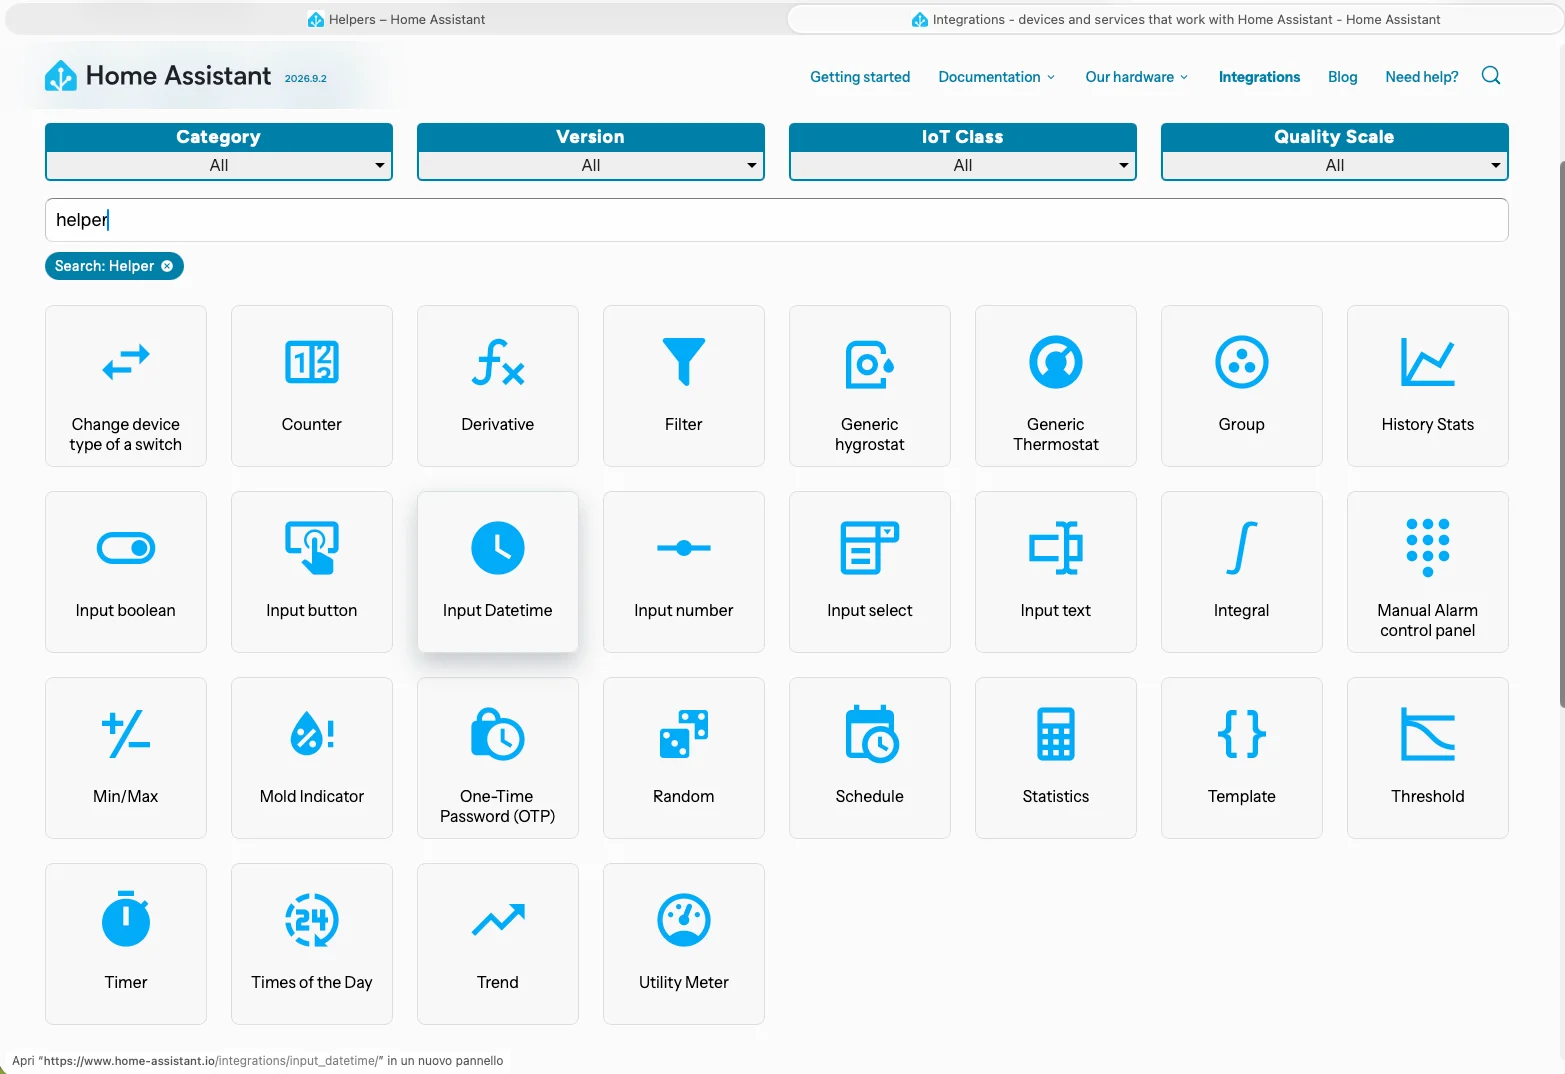Click the History Stats card label
The width and height of the screenshot is (1565, 1074).
click(x=1428, y=424)
